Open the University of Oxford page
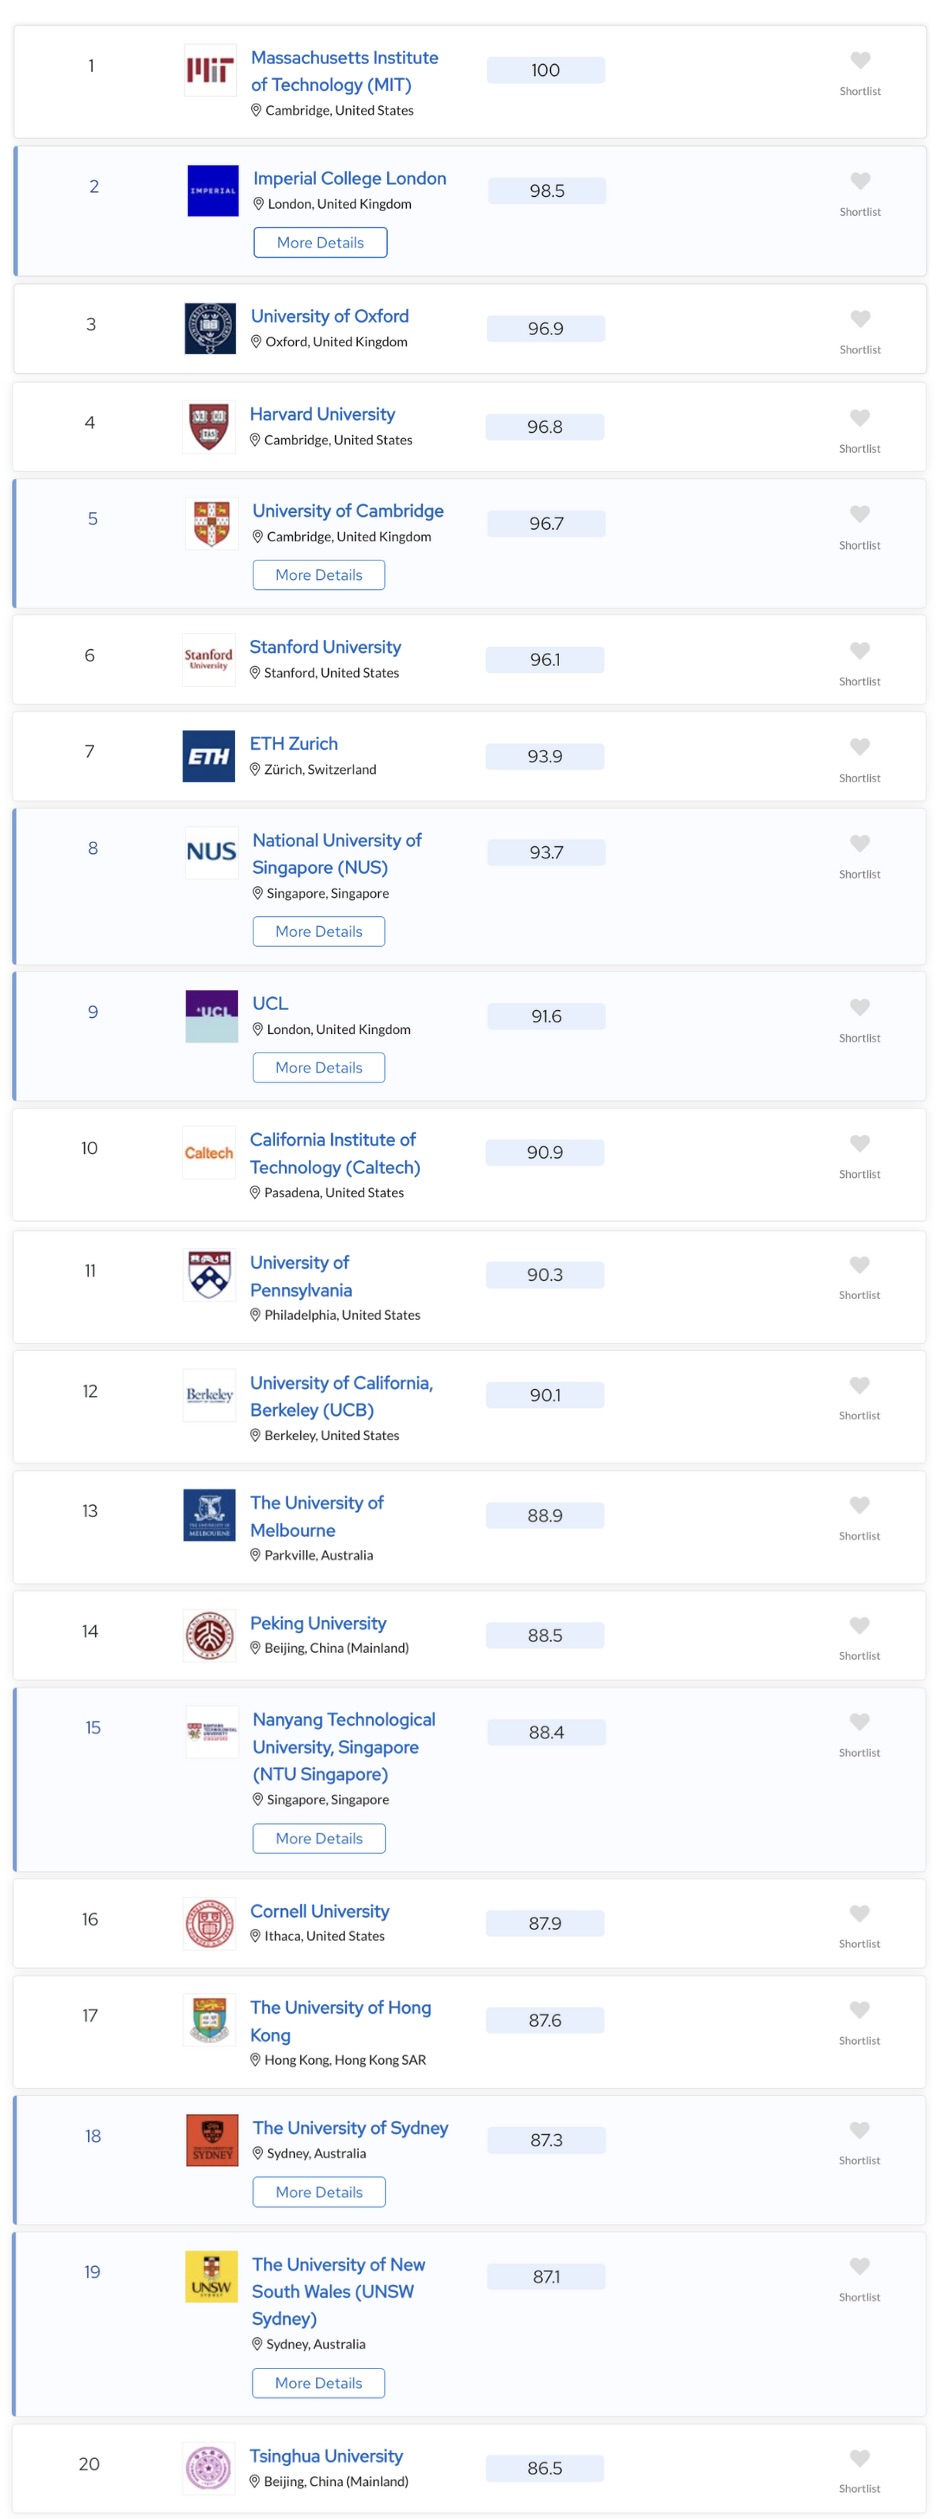937x2519 pixels. tap(329, 316)
